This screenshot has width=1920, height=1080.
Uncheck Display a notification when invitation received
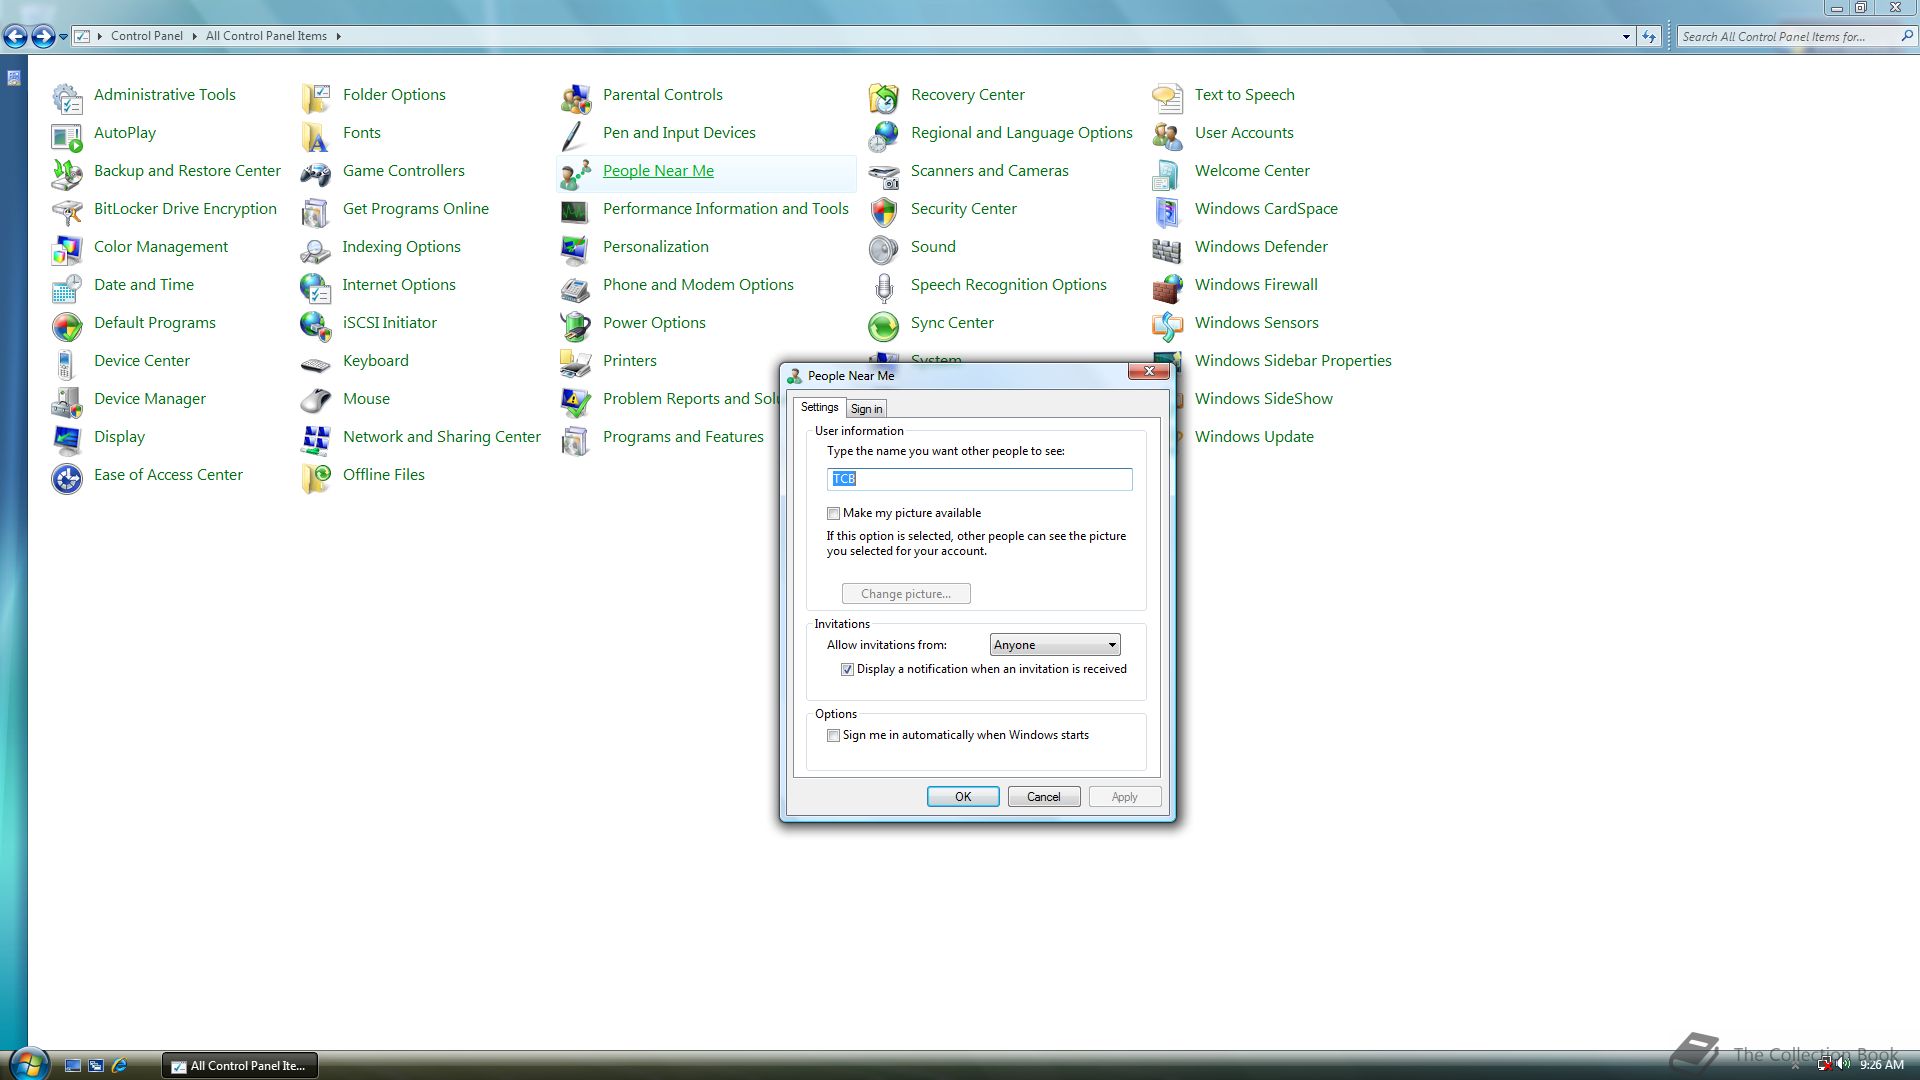click(x=847, y=669)
